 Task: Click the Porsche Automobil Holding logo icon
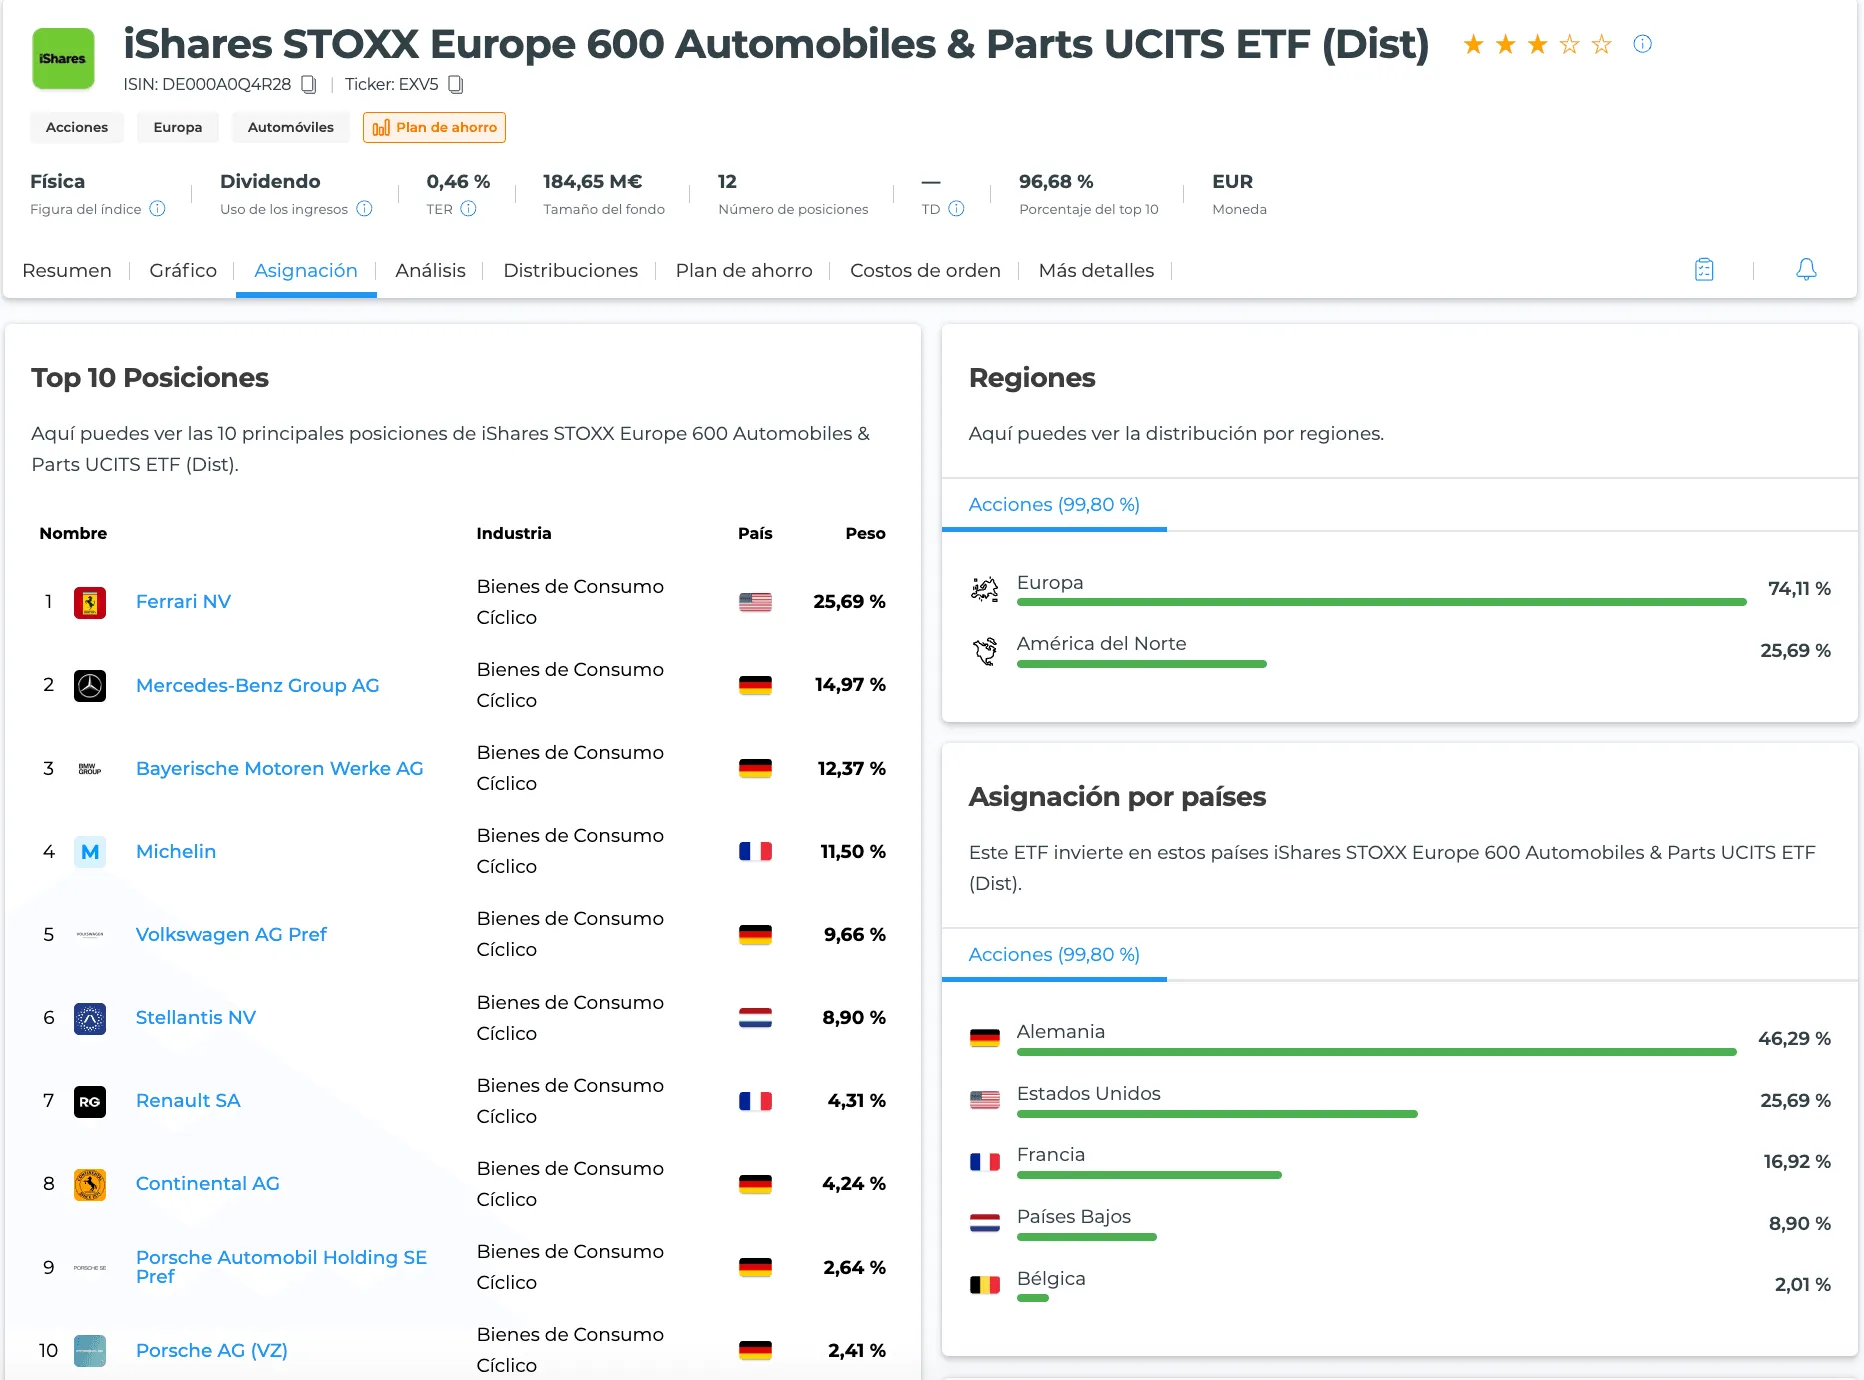pos(90,1268)
